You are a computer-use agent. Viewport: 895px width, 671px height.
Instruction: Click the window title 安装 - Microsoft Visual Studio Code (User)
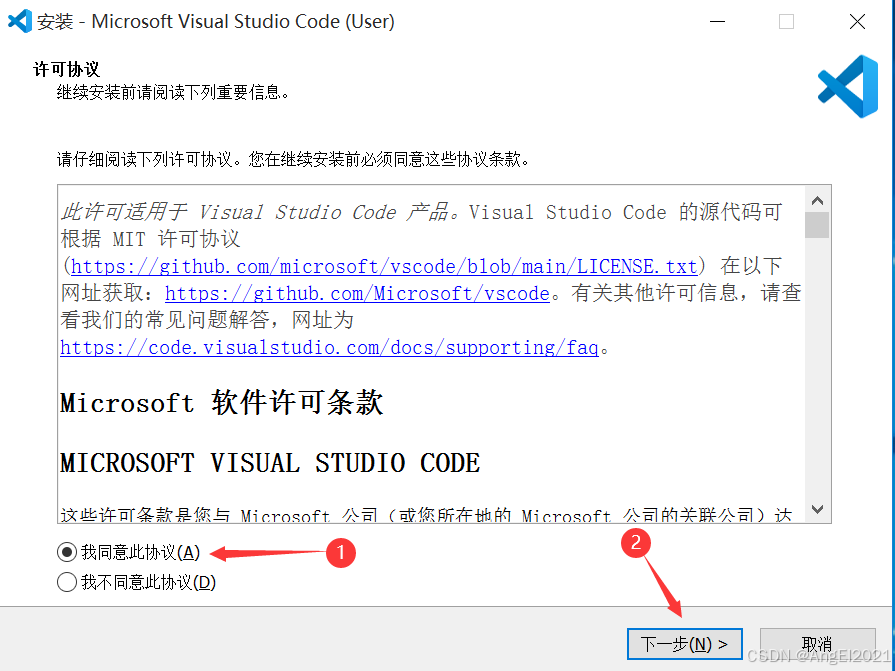(x=216, y=22)
